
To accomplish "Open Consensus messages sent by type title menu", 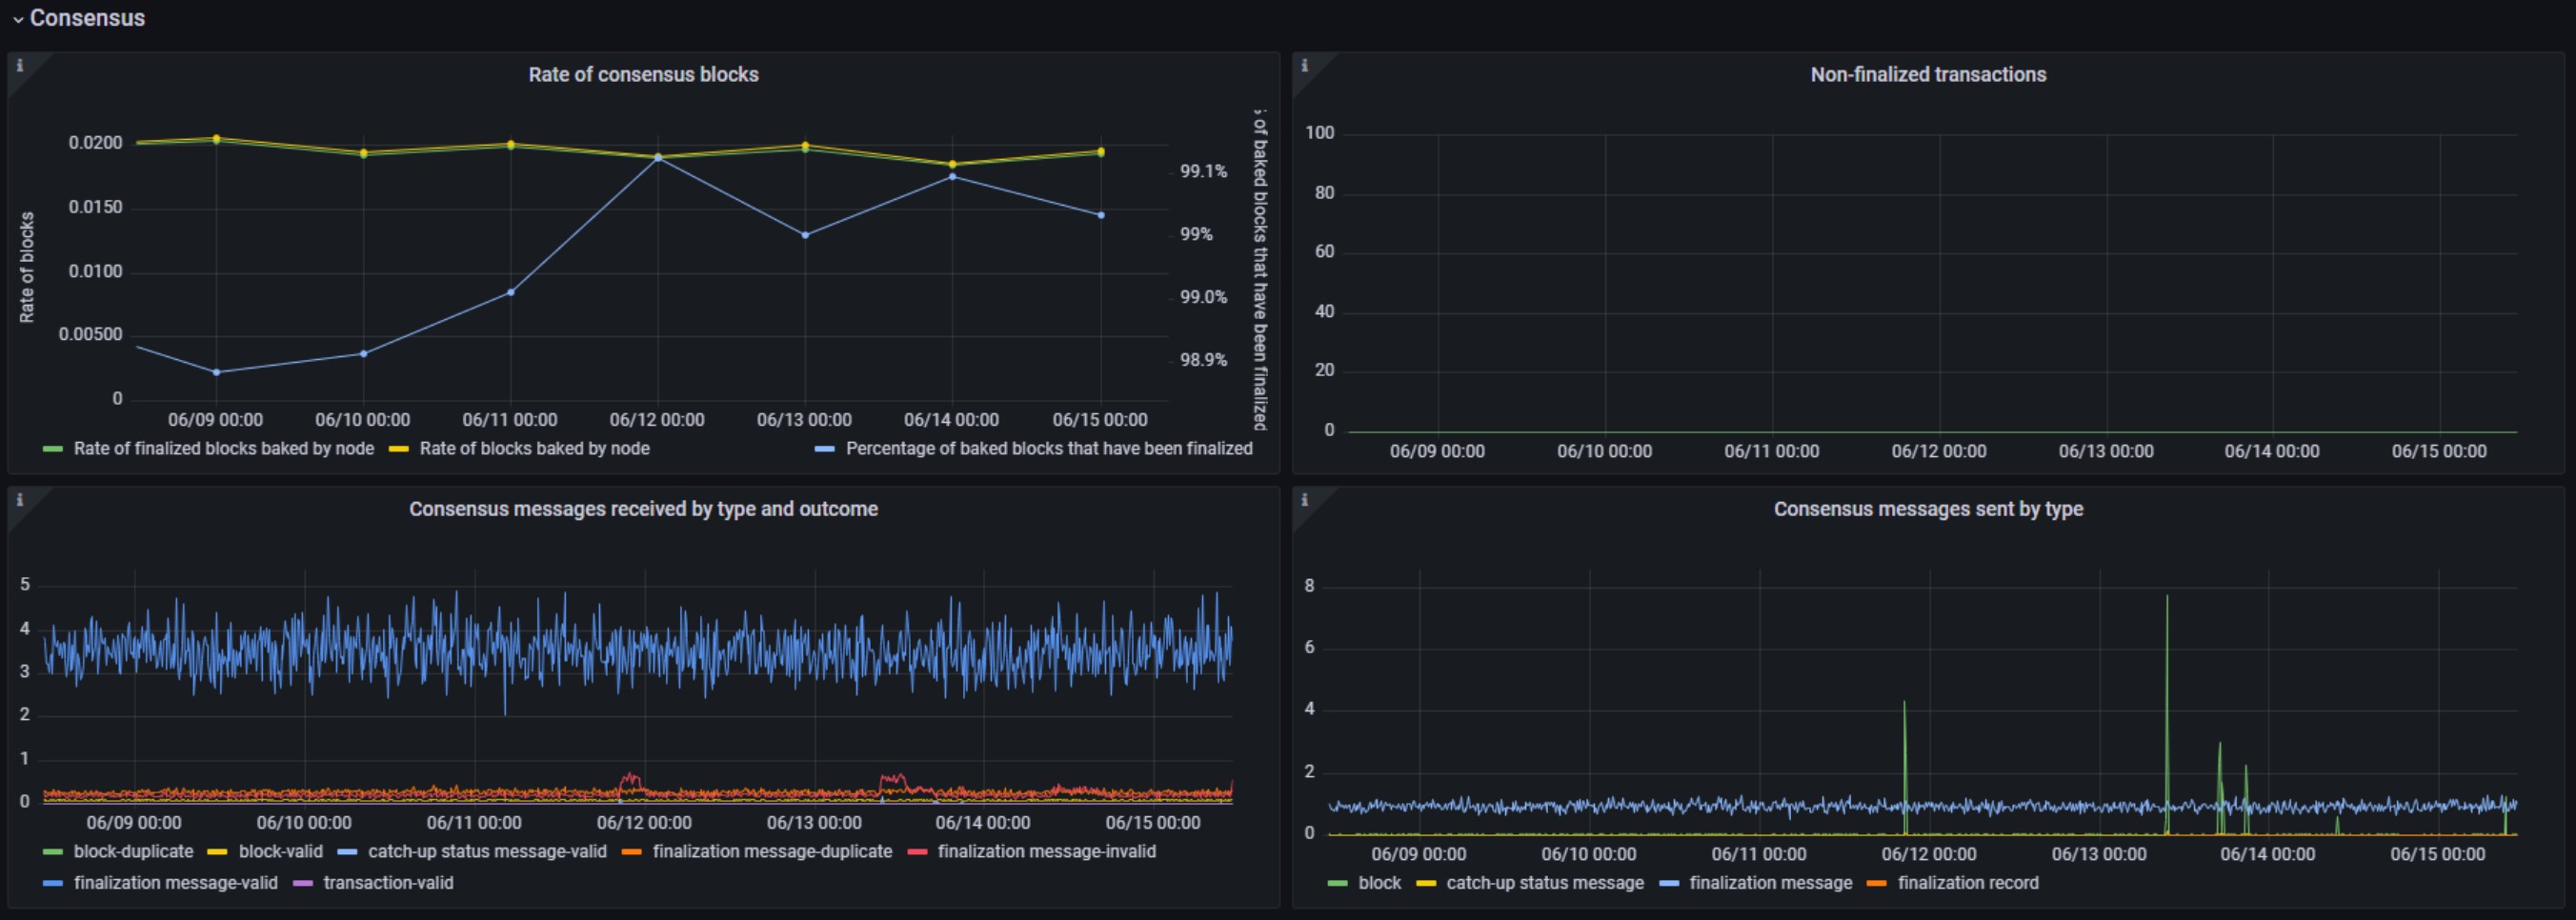I will coord(1928,509).
